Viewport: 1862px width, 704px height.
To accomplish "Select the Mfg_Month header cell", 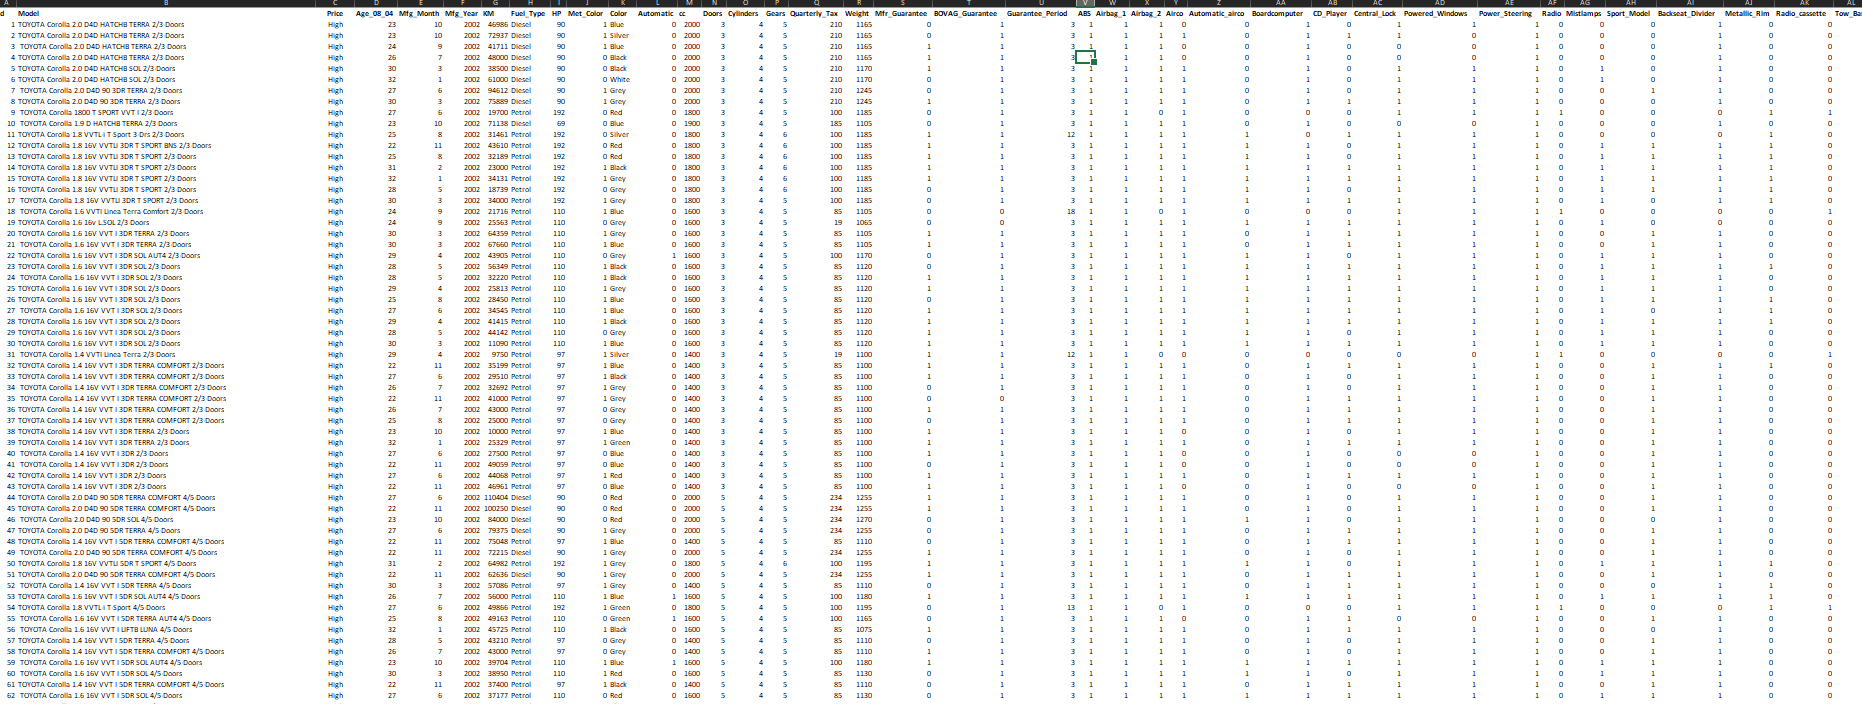I will [420, 14].
